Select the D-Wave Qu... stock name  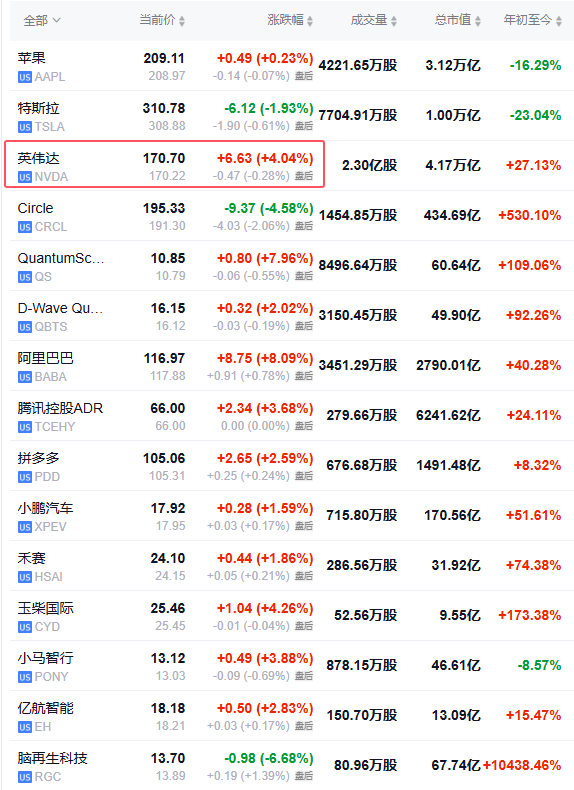pyautogui.click(x=60, y=308)
